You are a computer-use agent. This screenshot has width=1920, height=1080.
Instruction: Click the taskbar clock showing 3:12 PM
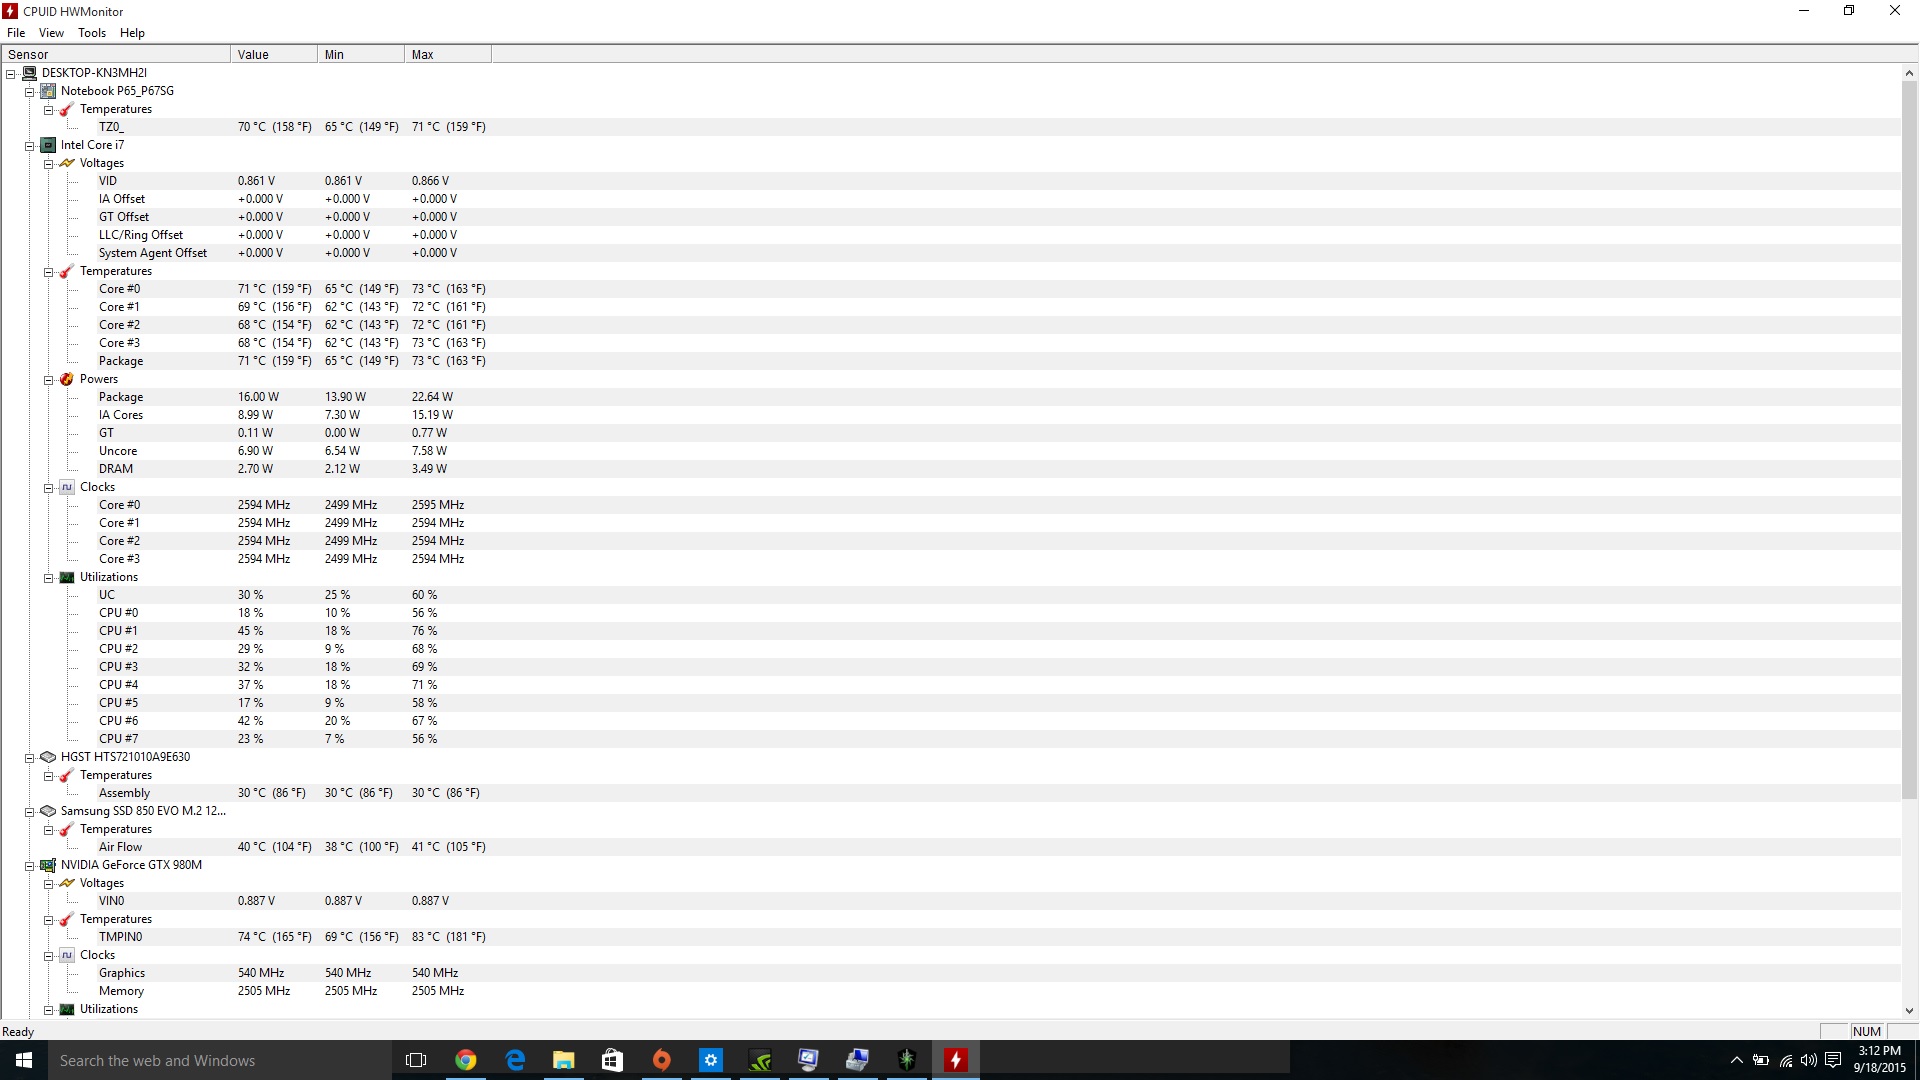pyautogui.click(x=1879, y=1060)
